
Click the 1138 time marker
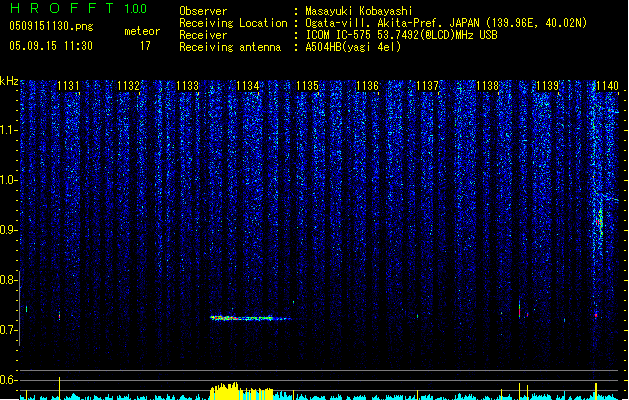pos(487,86)
